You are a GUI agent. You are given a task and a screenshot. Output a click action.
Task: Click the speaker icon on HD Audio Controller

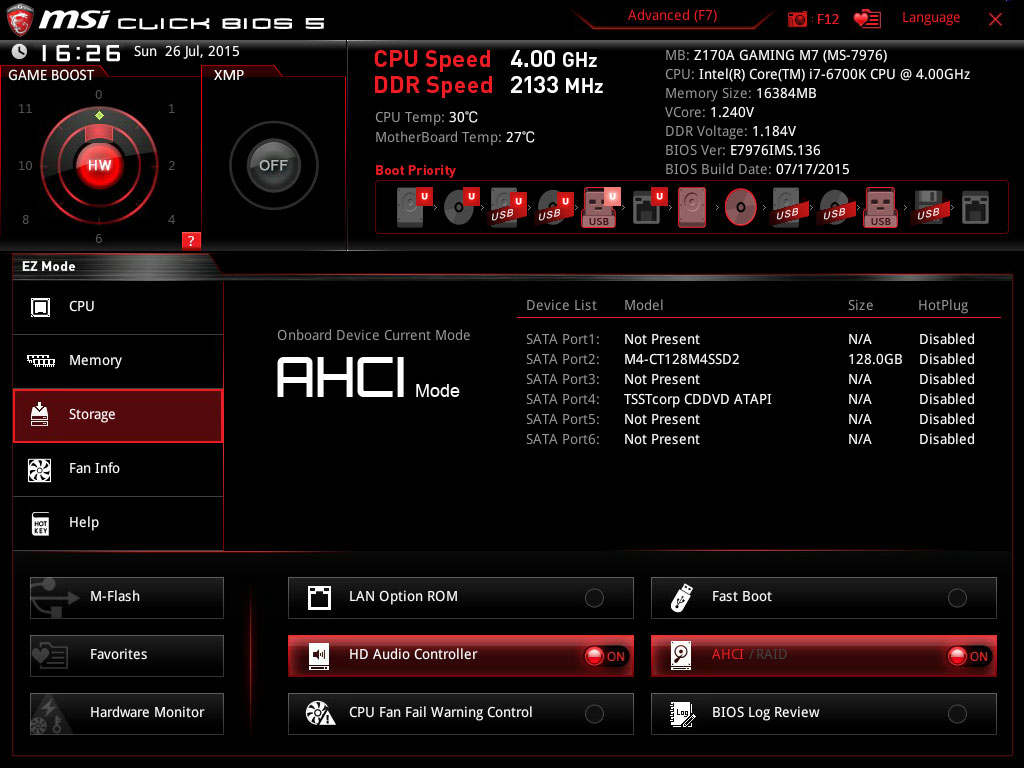click(319, 656)
